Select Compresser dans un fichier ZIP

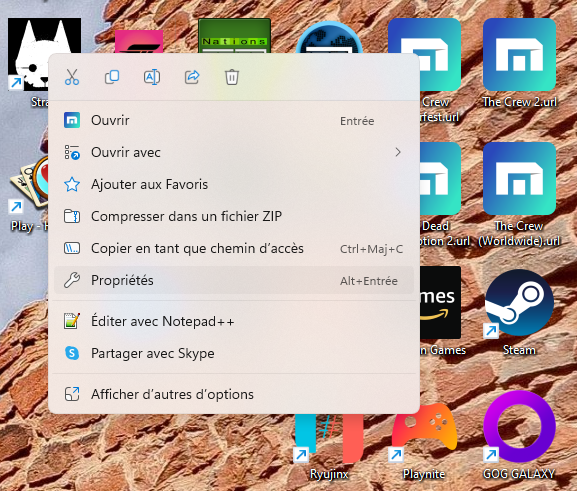coord(234,216)
